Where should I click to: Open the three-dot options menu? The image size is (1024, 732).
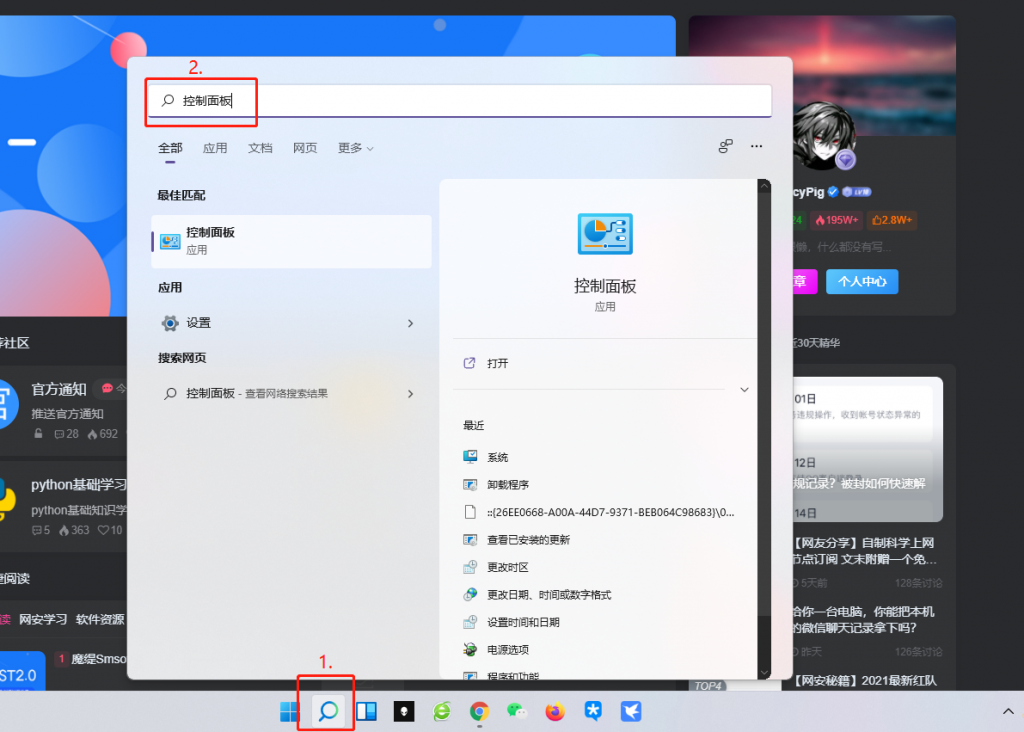(x=756, y=146)
